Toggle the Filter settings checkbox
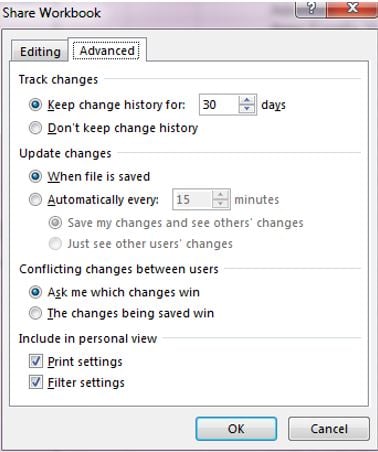 (x=36, y=382)
